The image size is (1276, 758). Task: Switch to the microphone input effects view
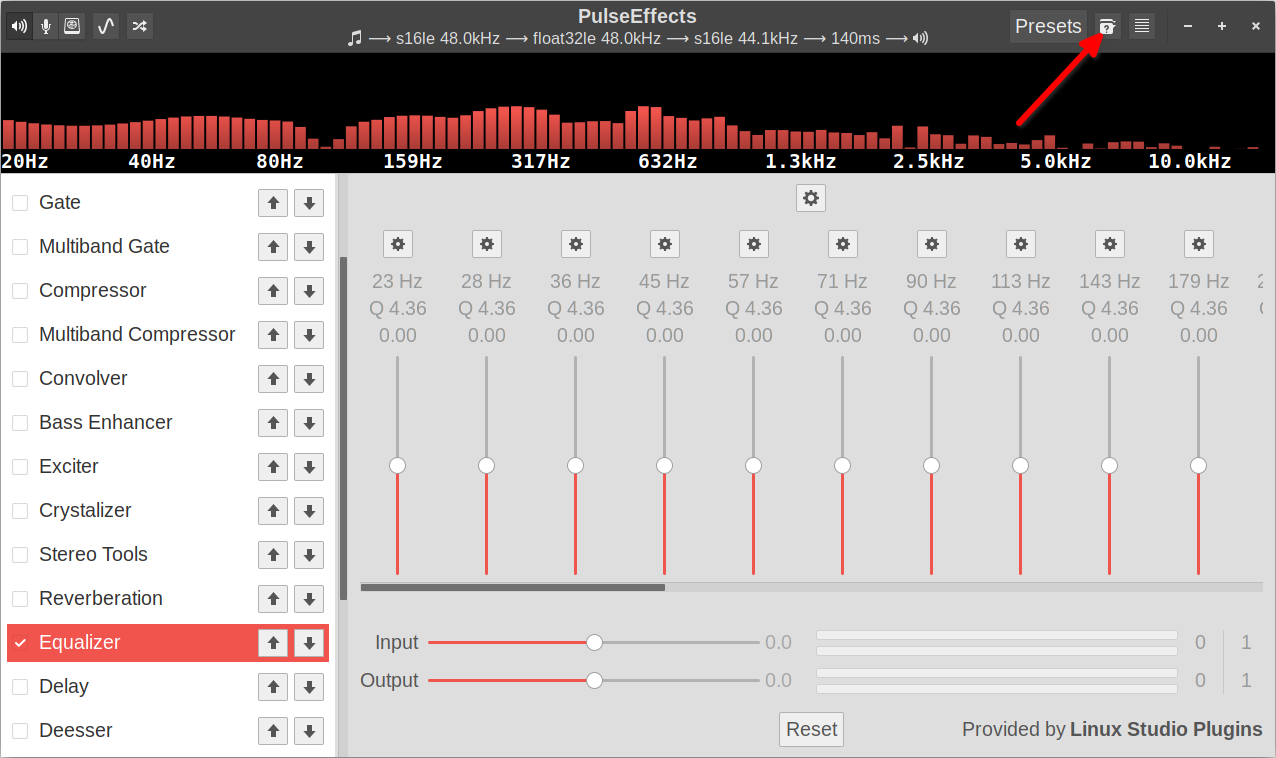46,26
